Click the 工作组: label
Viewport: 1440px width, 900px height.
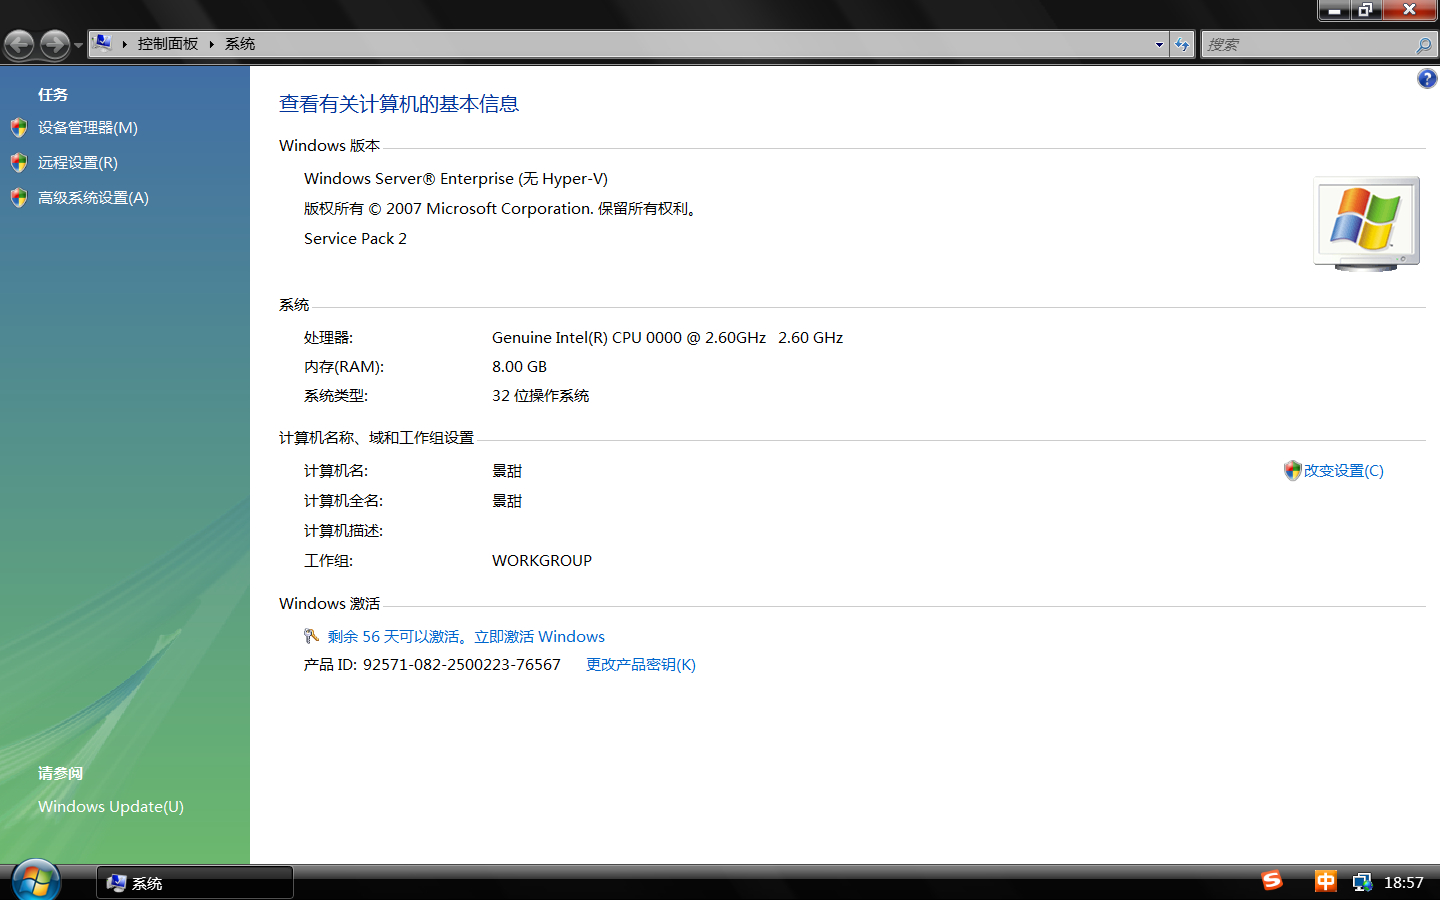point(328,561)
